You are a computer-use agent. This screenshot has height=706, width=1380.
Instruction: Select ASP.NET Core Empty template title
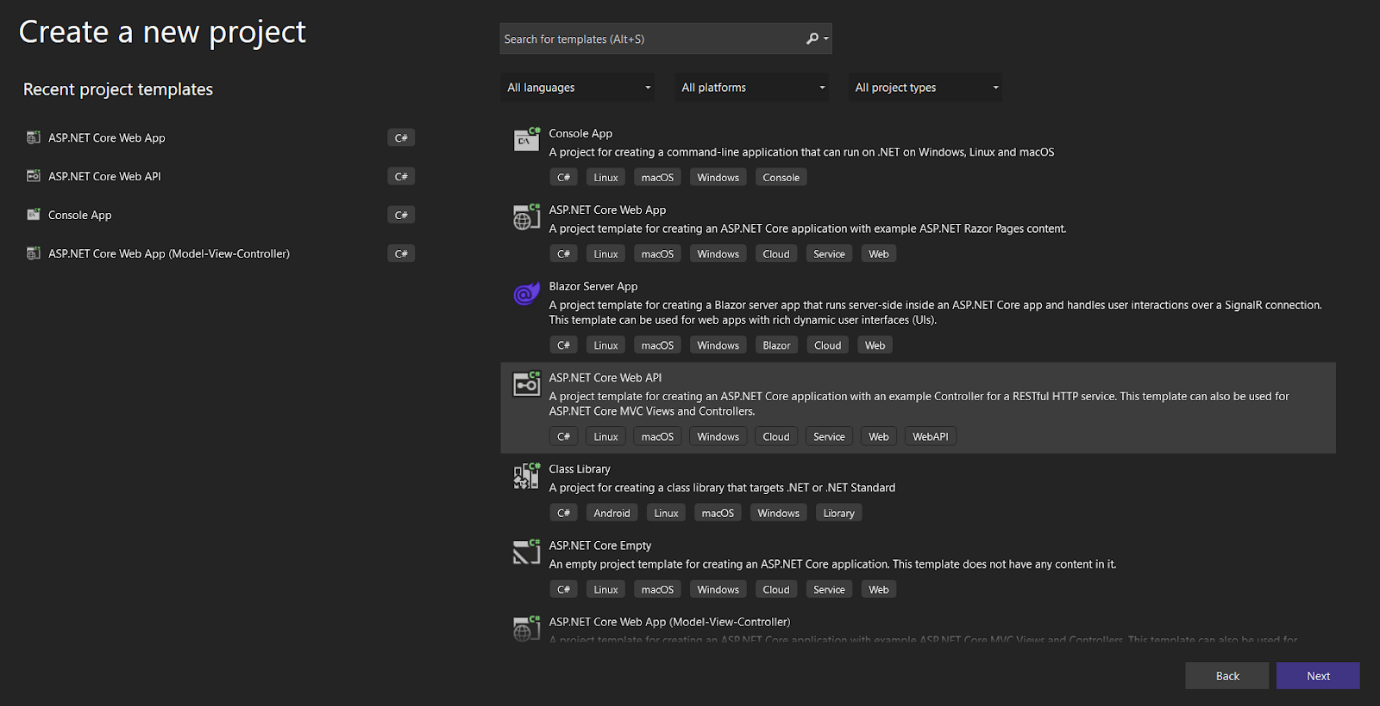(x=600, y=545)
